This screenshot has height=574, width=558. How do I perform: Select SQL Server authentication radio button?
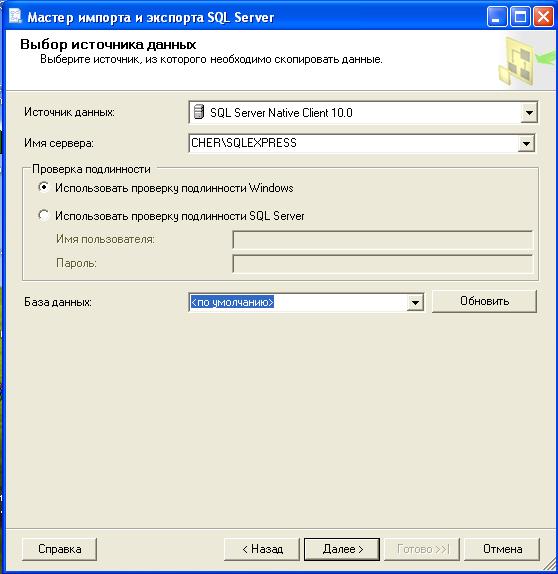click(x=44, y=215)
